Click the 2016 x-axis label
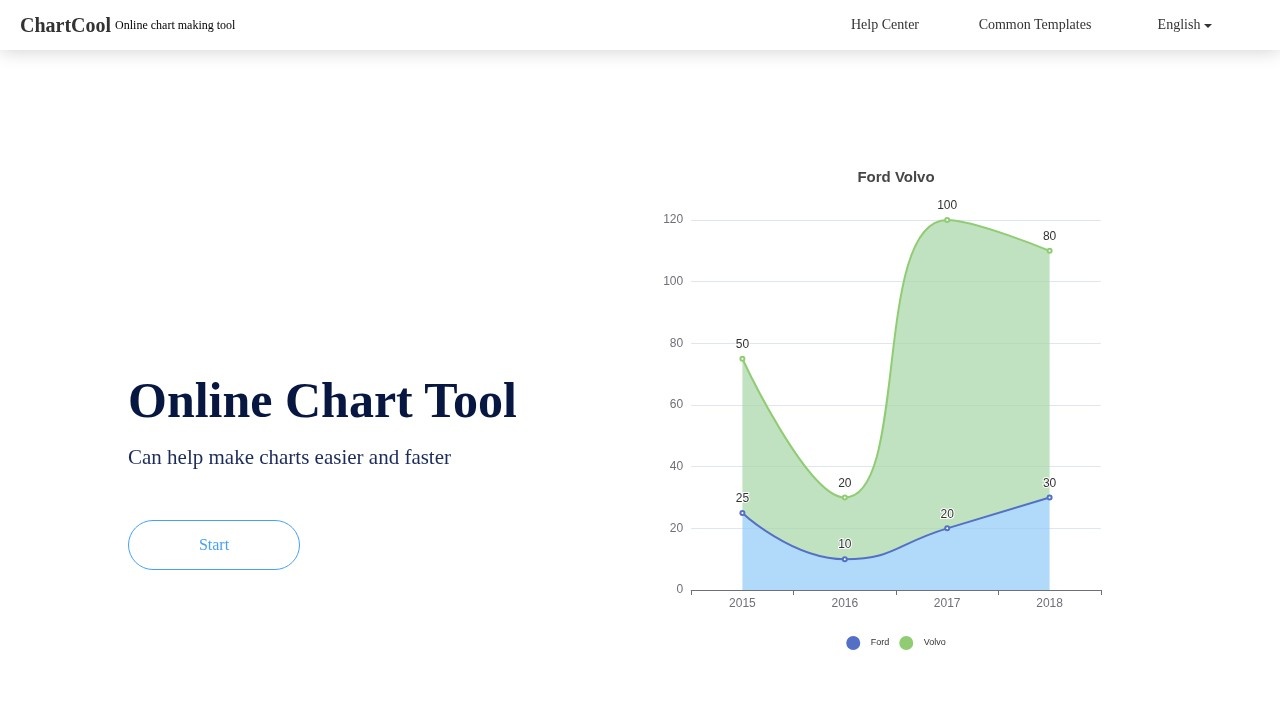 pos(845,603)
